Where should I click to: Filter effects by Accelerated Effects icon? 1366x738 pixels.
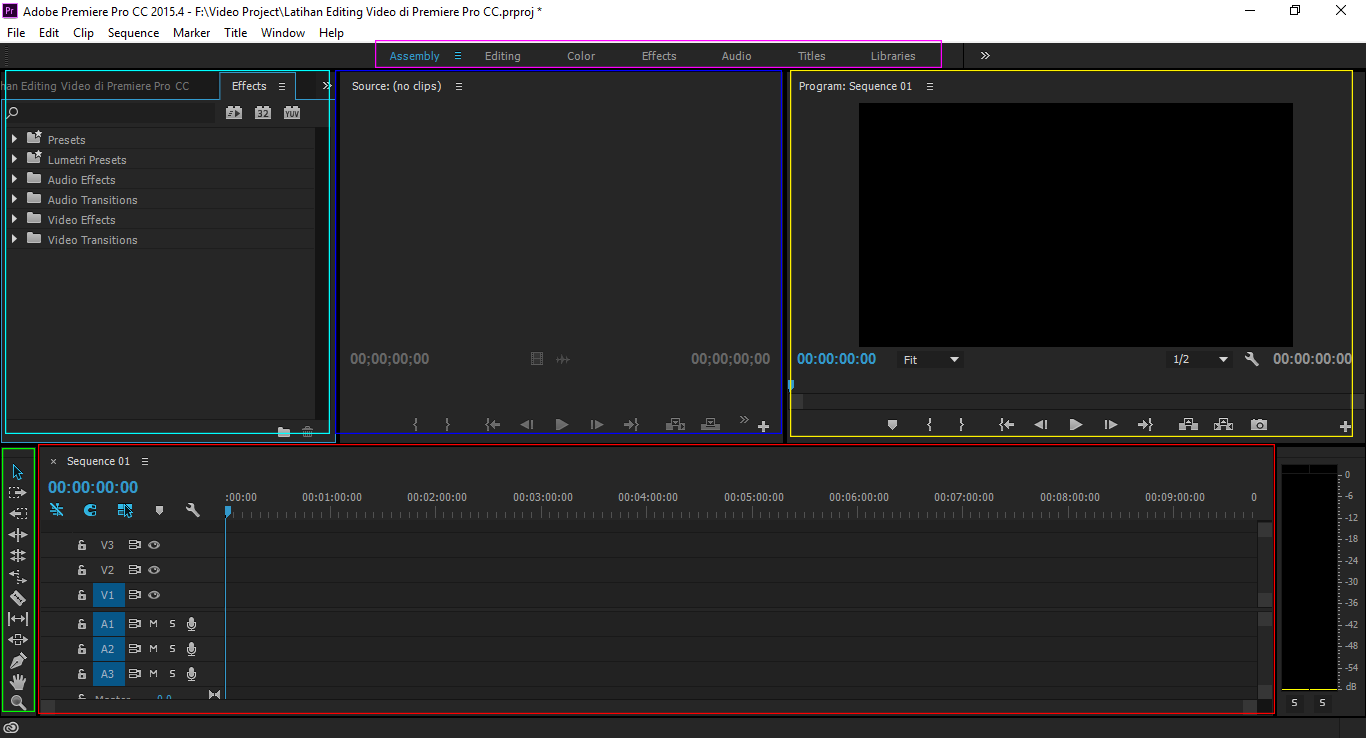[234, 113]
